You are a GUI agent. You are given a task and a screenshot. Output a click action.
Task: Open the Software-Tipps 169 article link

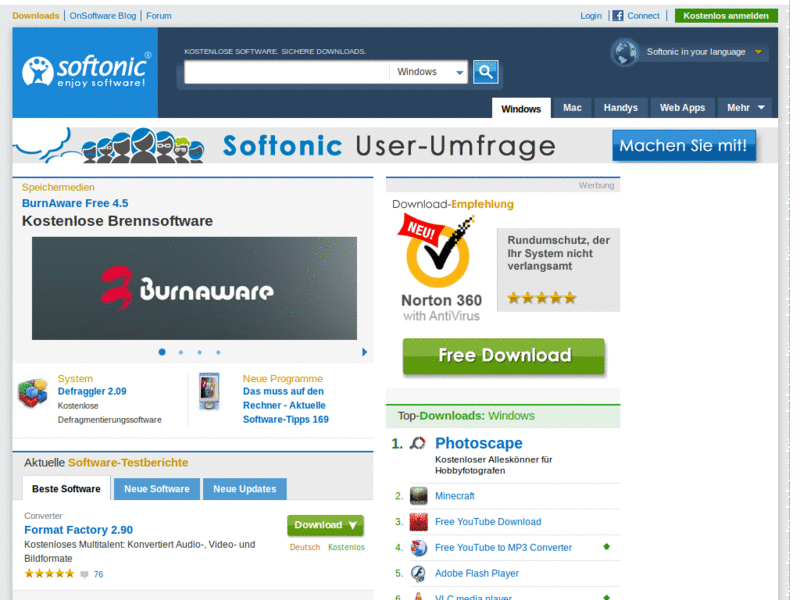(286, 405)
